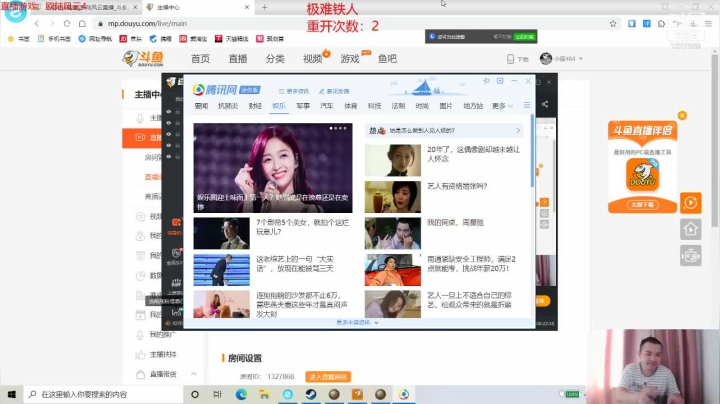Toggle first eye visibility icon in streaming app
Viewport: 720px width, 404px height.
coord(169,112)
